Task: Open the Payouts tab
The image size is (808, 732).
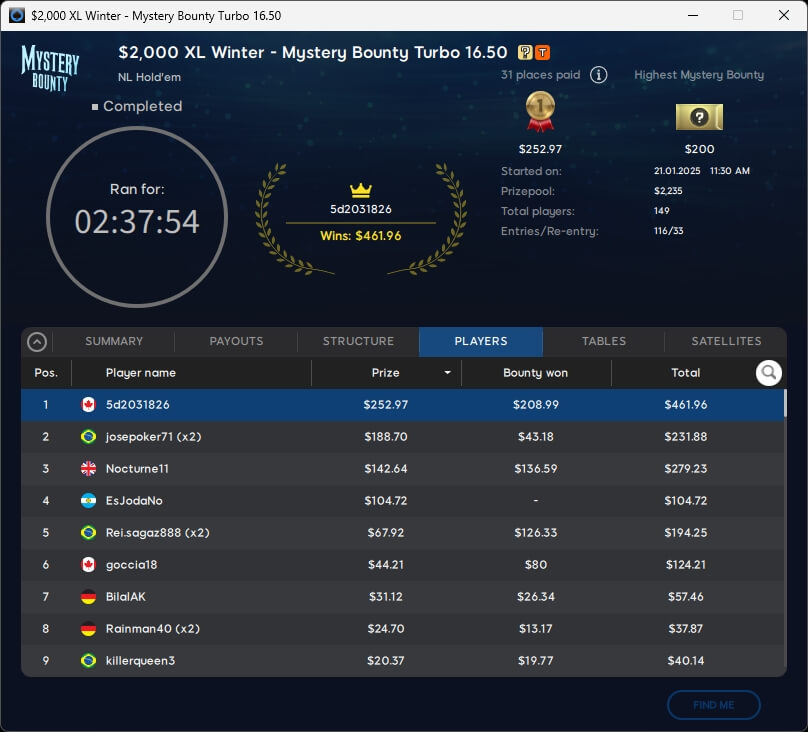Action: pyautogui.click(x=236, y=341)
